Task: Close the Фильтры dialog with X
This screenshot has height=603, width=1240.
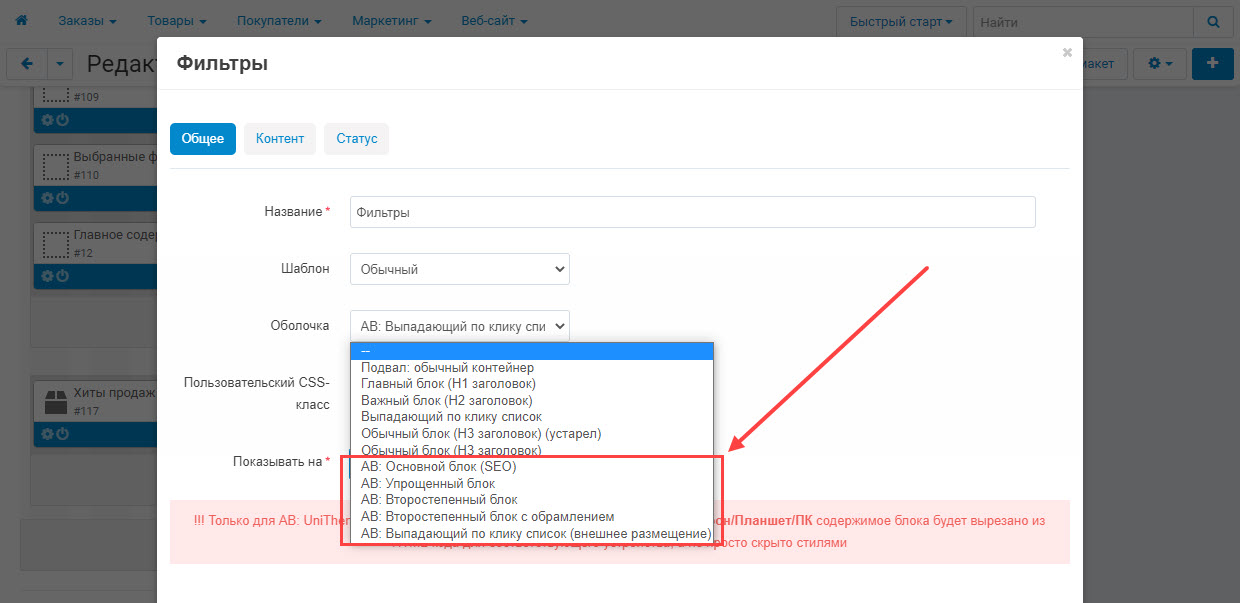Action: point(1067,52)
